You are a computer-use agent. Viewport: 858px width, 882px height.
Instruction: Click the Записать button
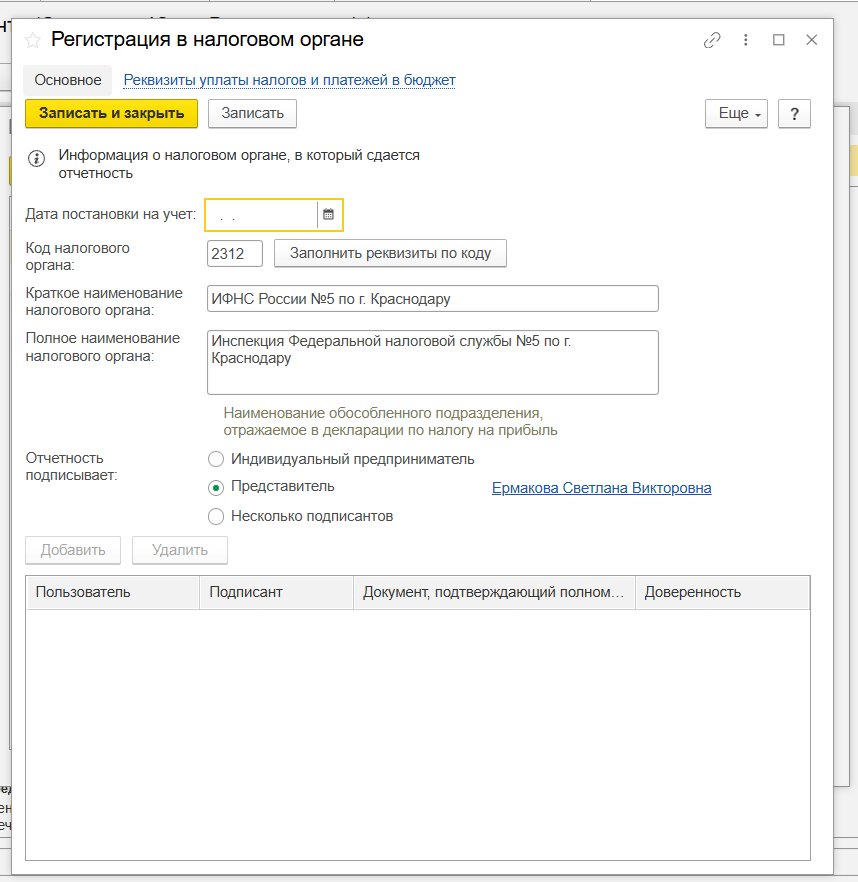pyautogui.click(x=252, y=114)
